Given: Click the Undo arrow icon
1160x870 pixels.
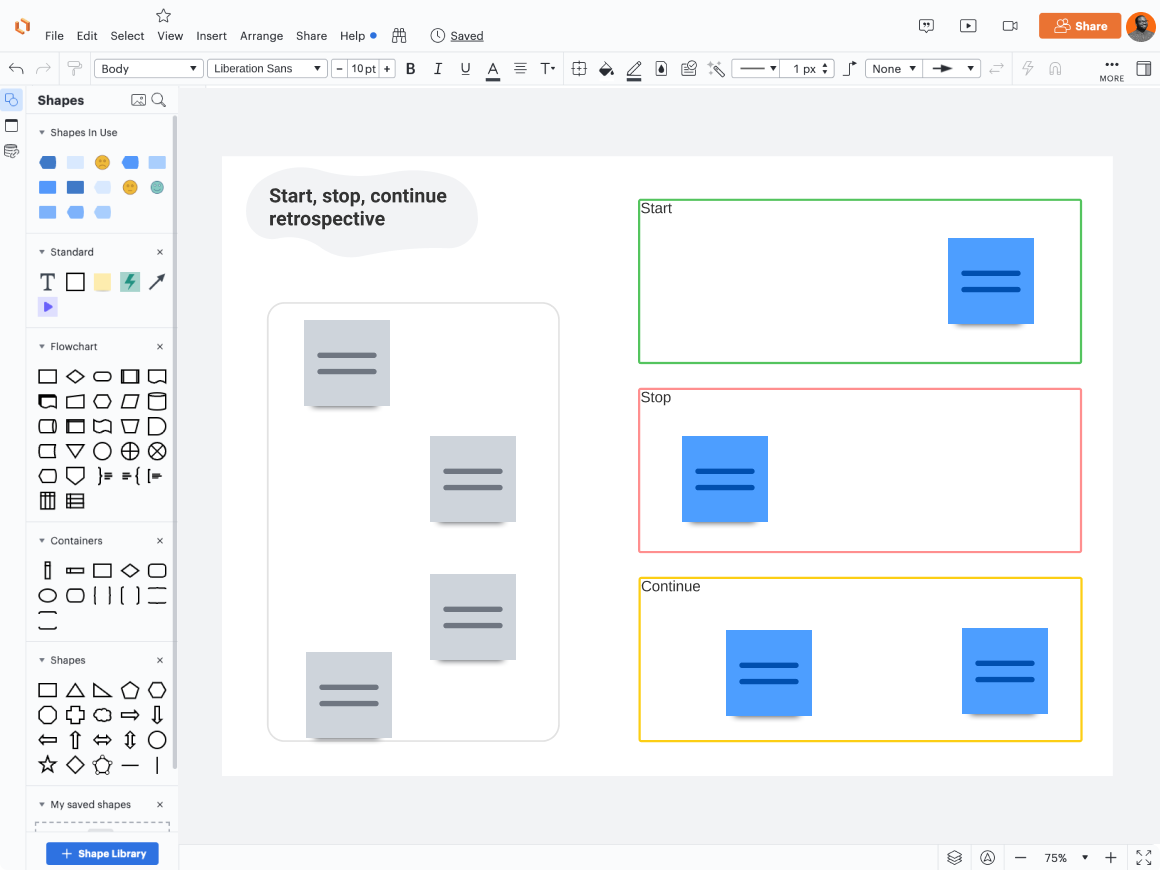Looking at the screenshot, I should tap(16, 69).
